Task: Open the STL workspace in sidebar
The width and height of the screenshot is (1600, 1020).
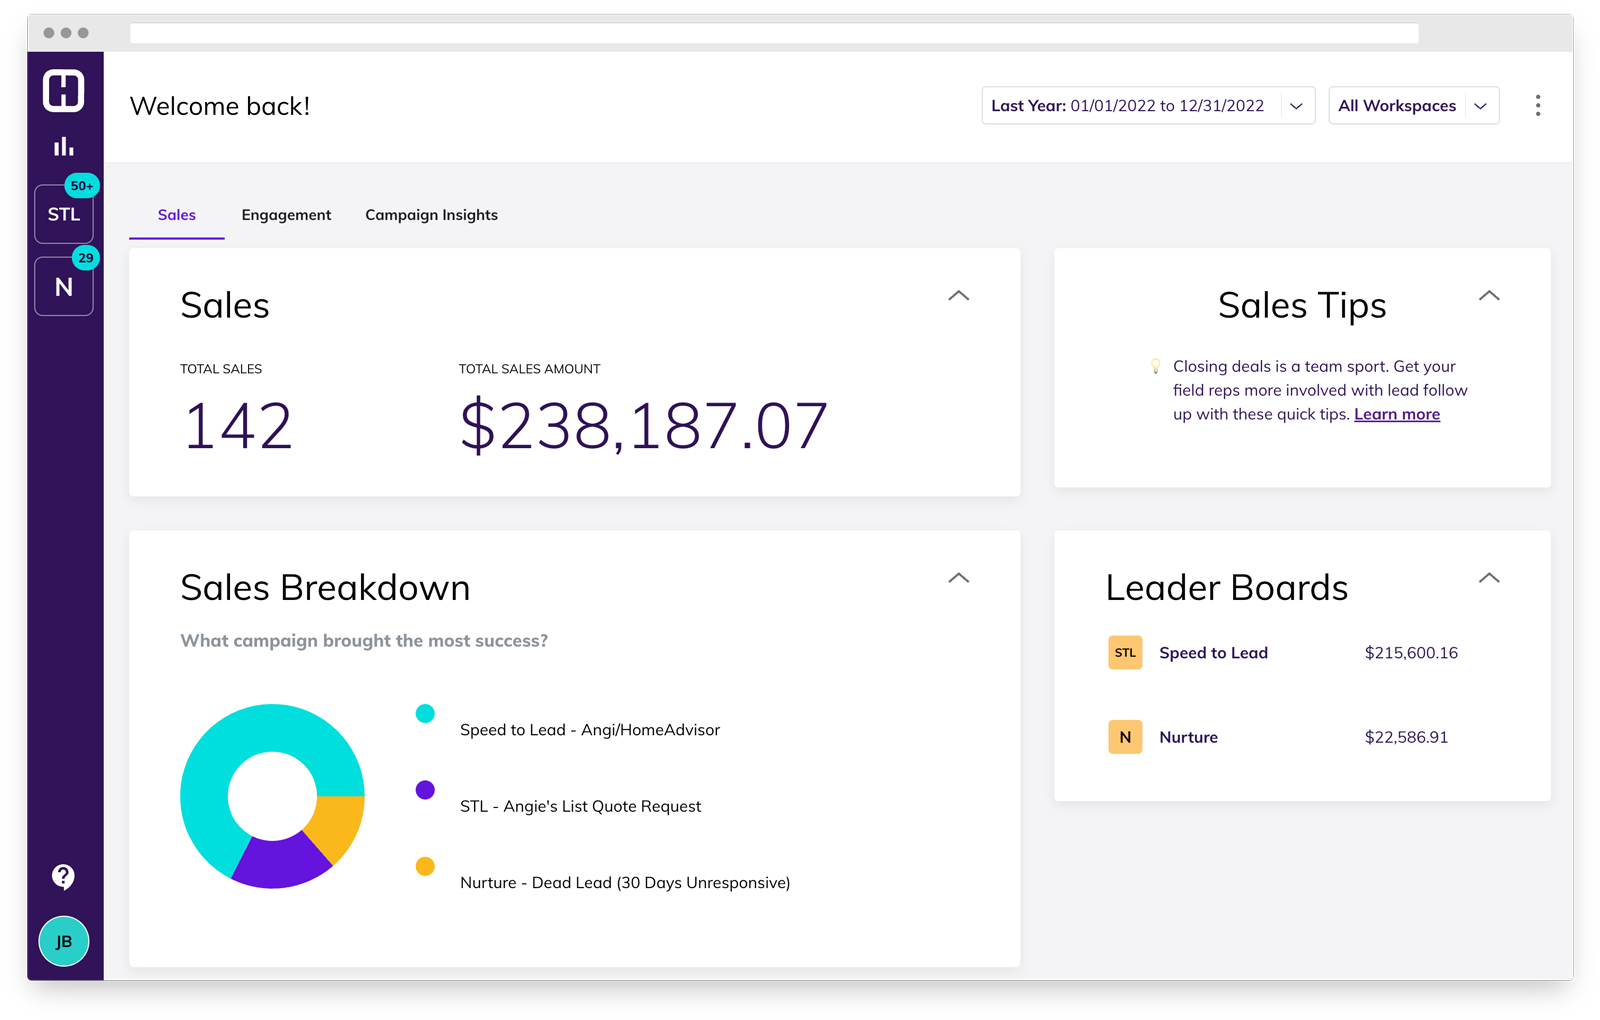Action: click(64, 214)
